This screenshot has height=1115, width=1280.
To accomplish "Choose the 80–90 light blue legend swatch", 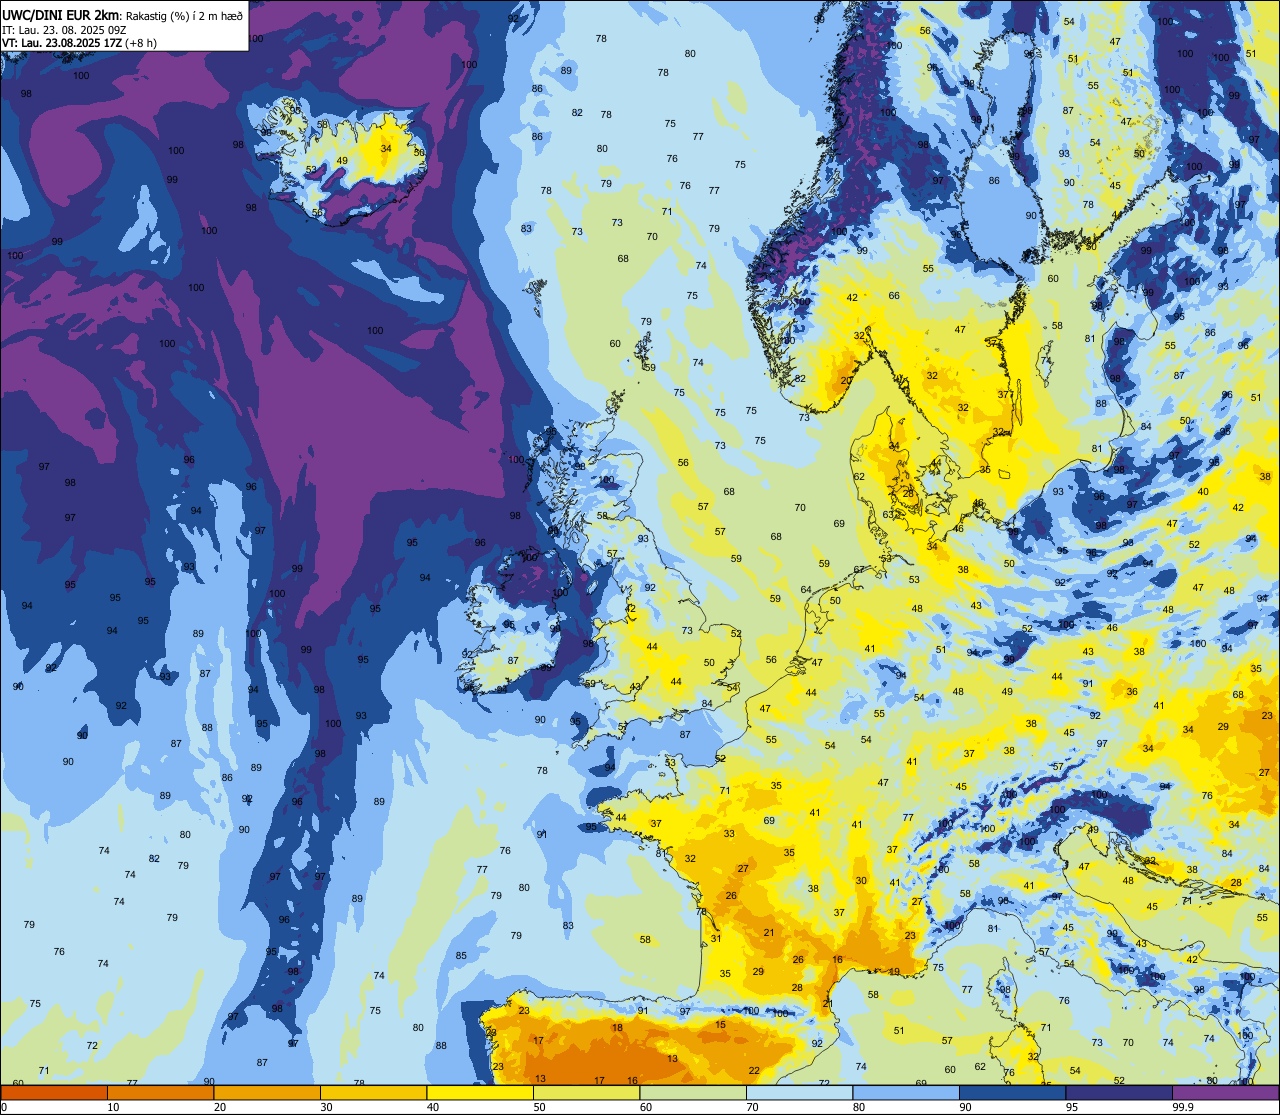I will (x=906, y=1092).
